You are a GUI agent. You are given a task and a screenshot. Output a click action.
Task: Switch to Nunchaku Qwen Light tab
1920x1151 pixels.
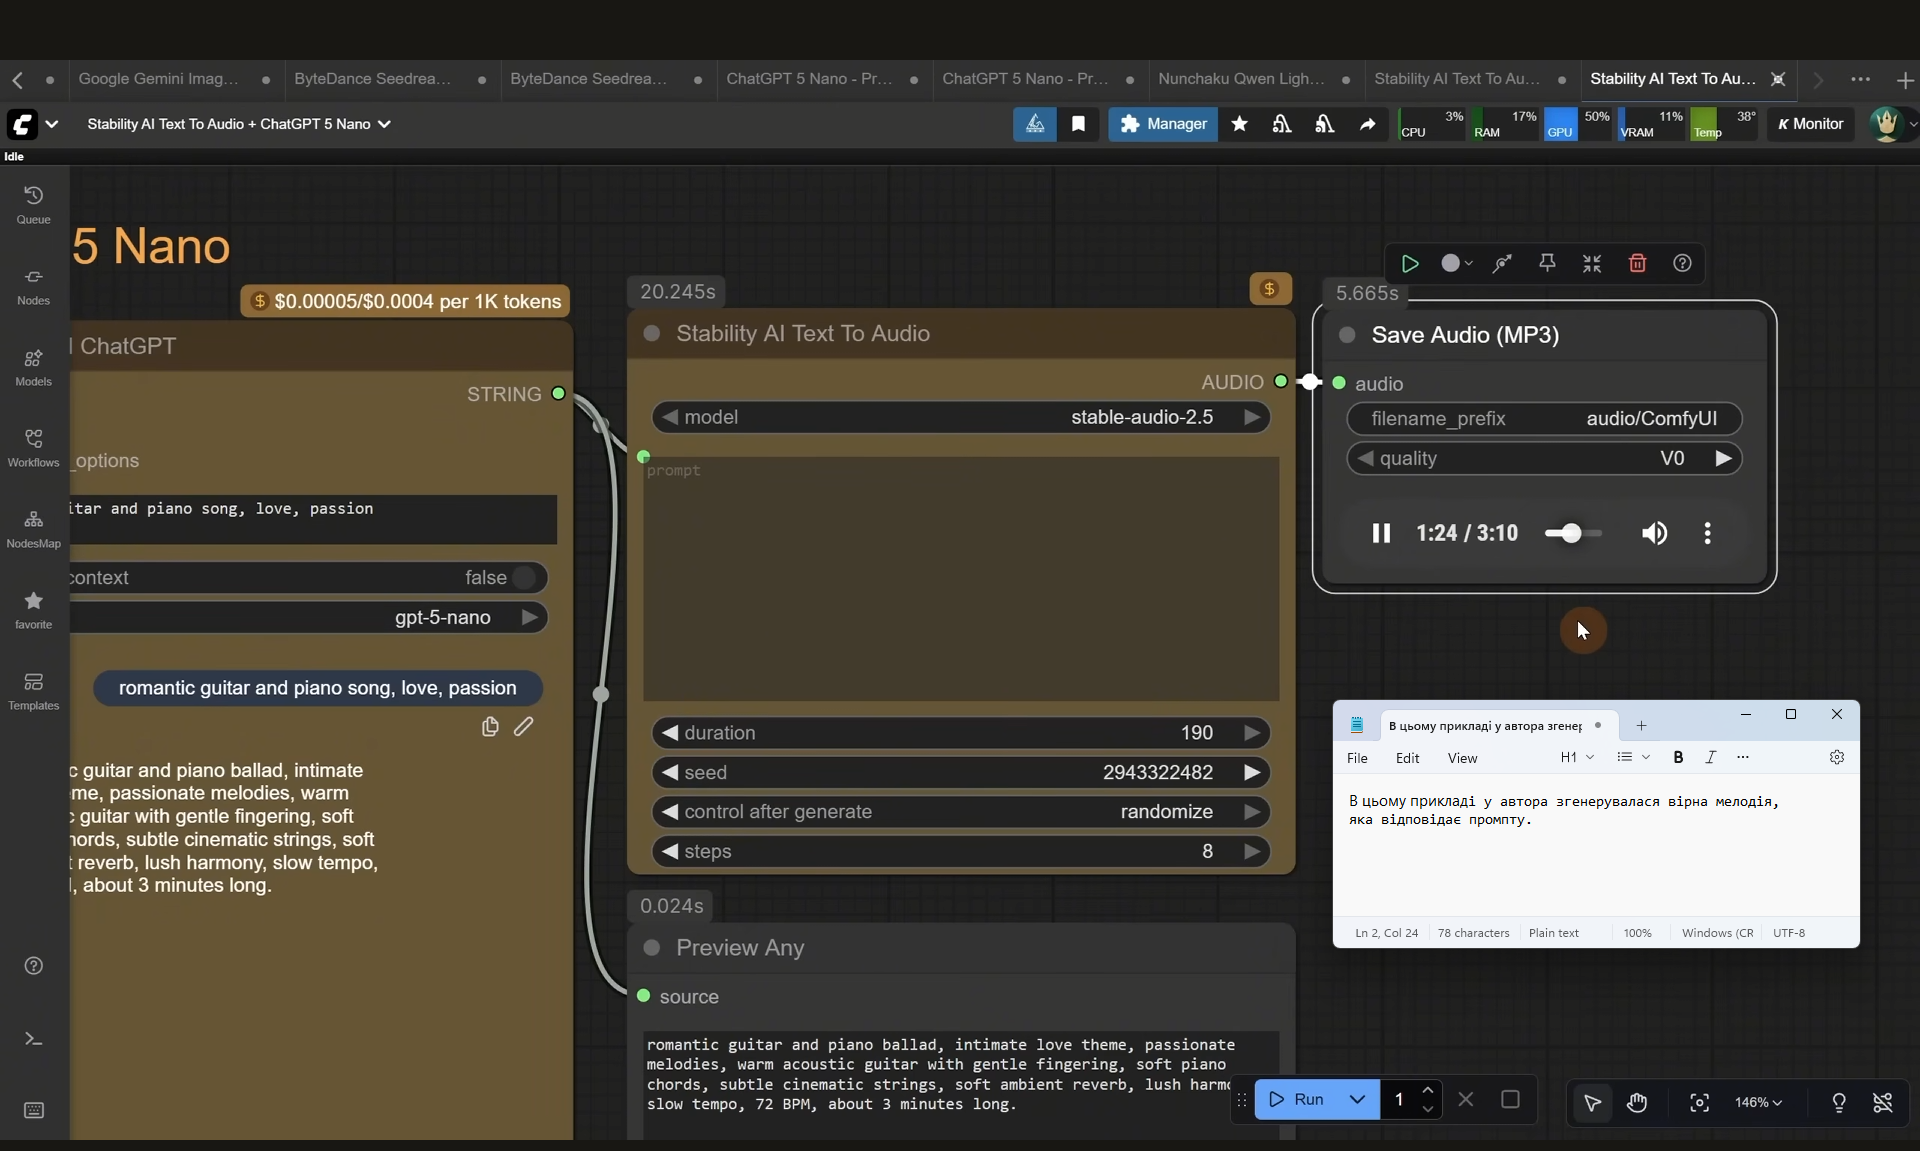tap(1241, 79)
